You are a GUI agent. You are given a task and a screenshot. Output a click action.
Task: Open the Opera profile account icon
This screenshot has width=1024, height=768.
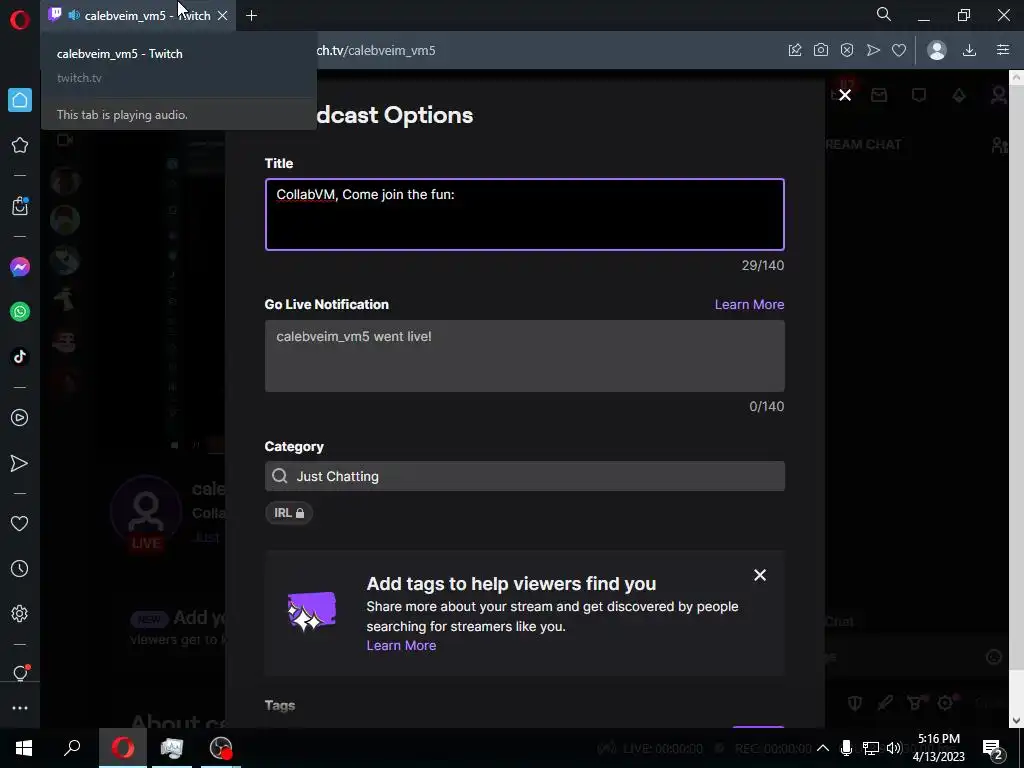937,50
